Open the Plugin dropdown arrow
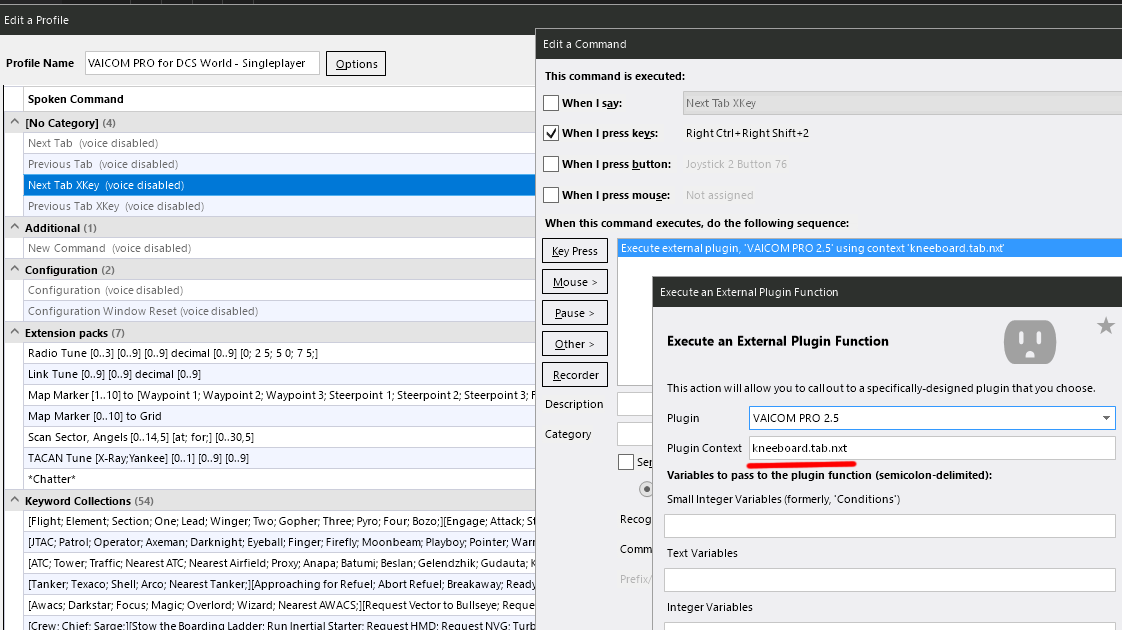 pos(1106,418)
